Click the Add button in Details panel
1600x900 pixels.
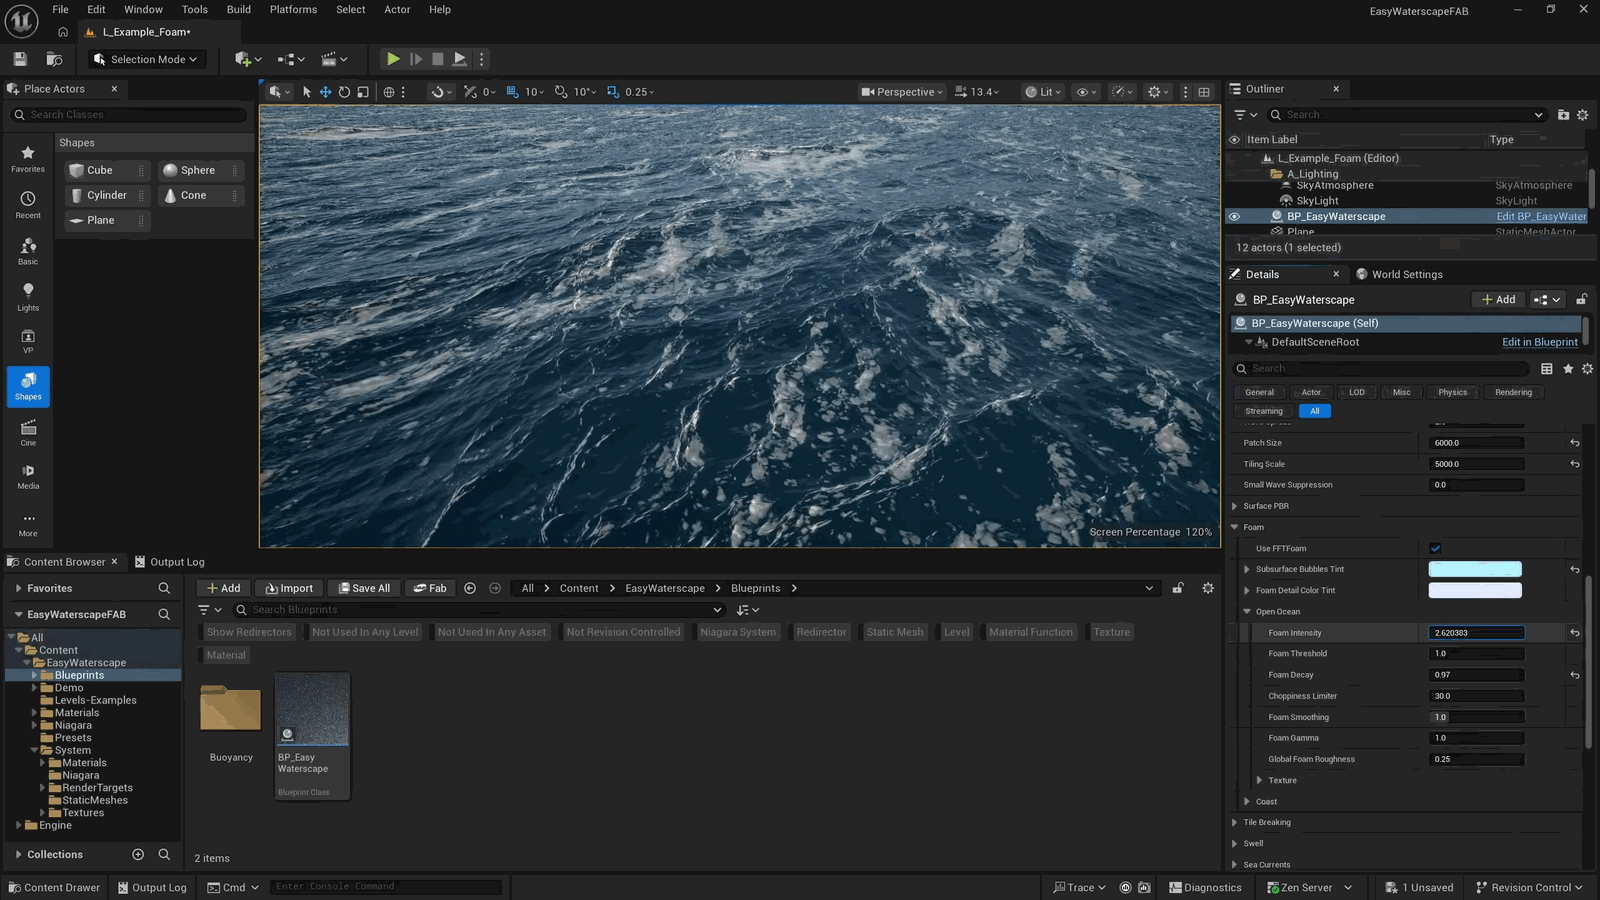(1498, 300)
